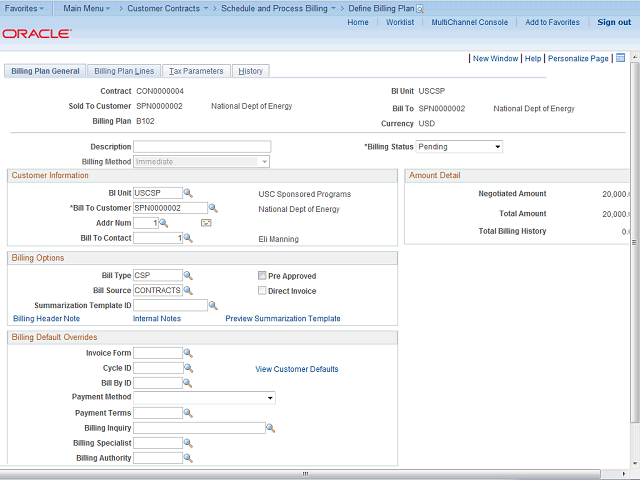640x480 pixels.
Task: Click into the Description text field
Action: (202, 147)
